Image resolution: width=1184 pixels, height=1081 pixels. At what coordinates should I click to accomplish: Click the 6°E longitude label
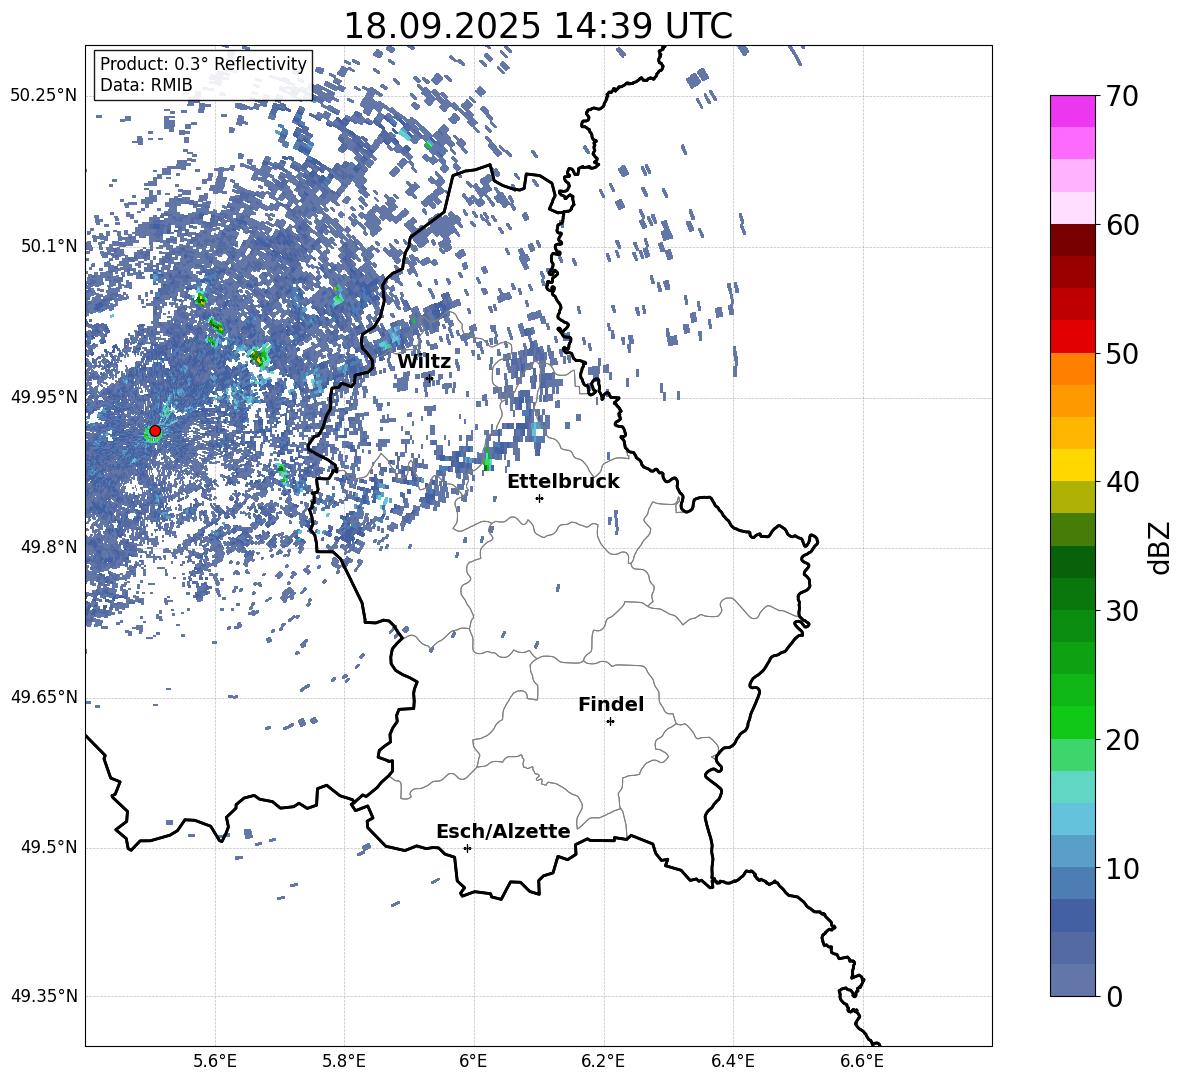(473, 1061)
